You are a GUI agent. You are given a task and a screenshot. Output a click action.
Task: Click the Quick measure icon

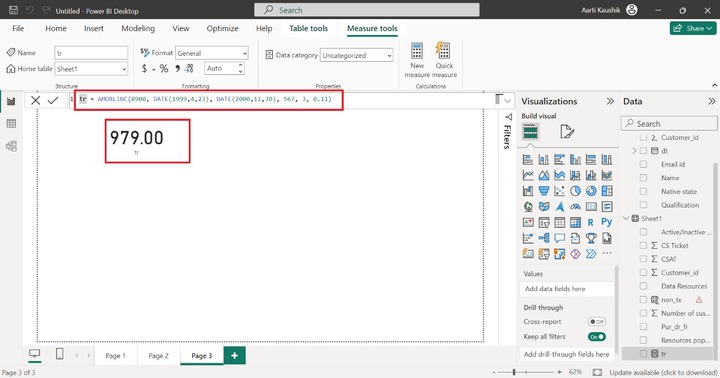click(x=444, y=51)
